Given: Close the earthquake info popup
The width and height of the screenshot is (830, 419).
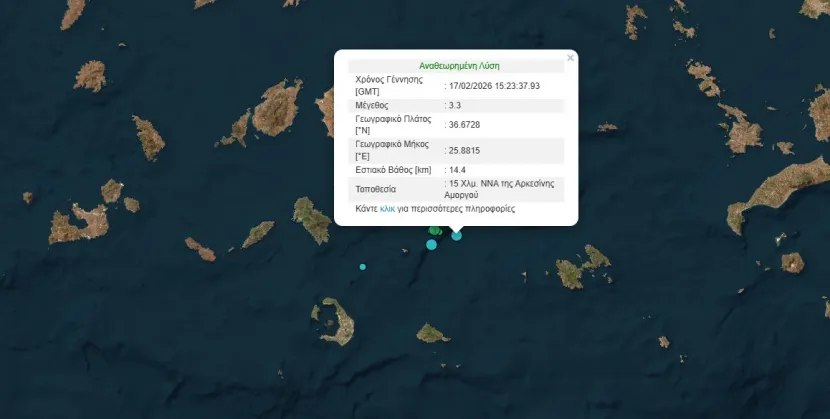Looking at the screenshot, I should click(x=570, y=58).
